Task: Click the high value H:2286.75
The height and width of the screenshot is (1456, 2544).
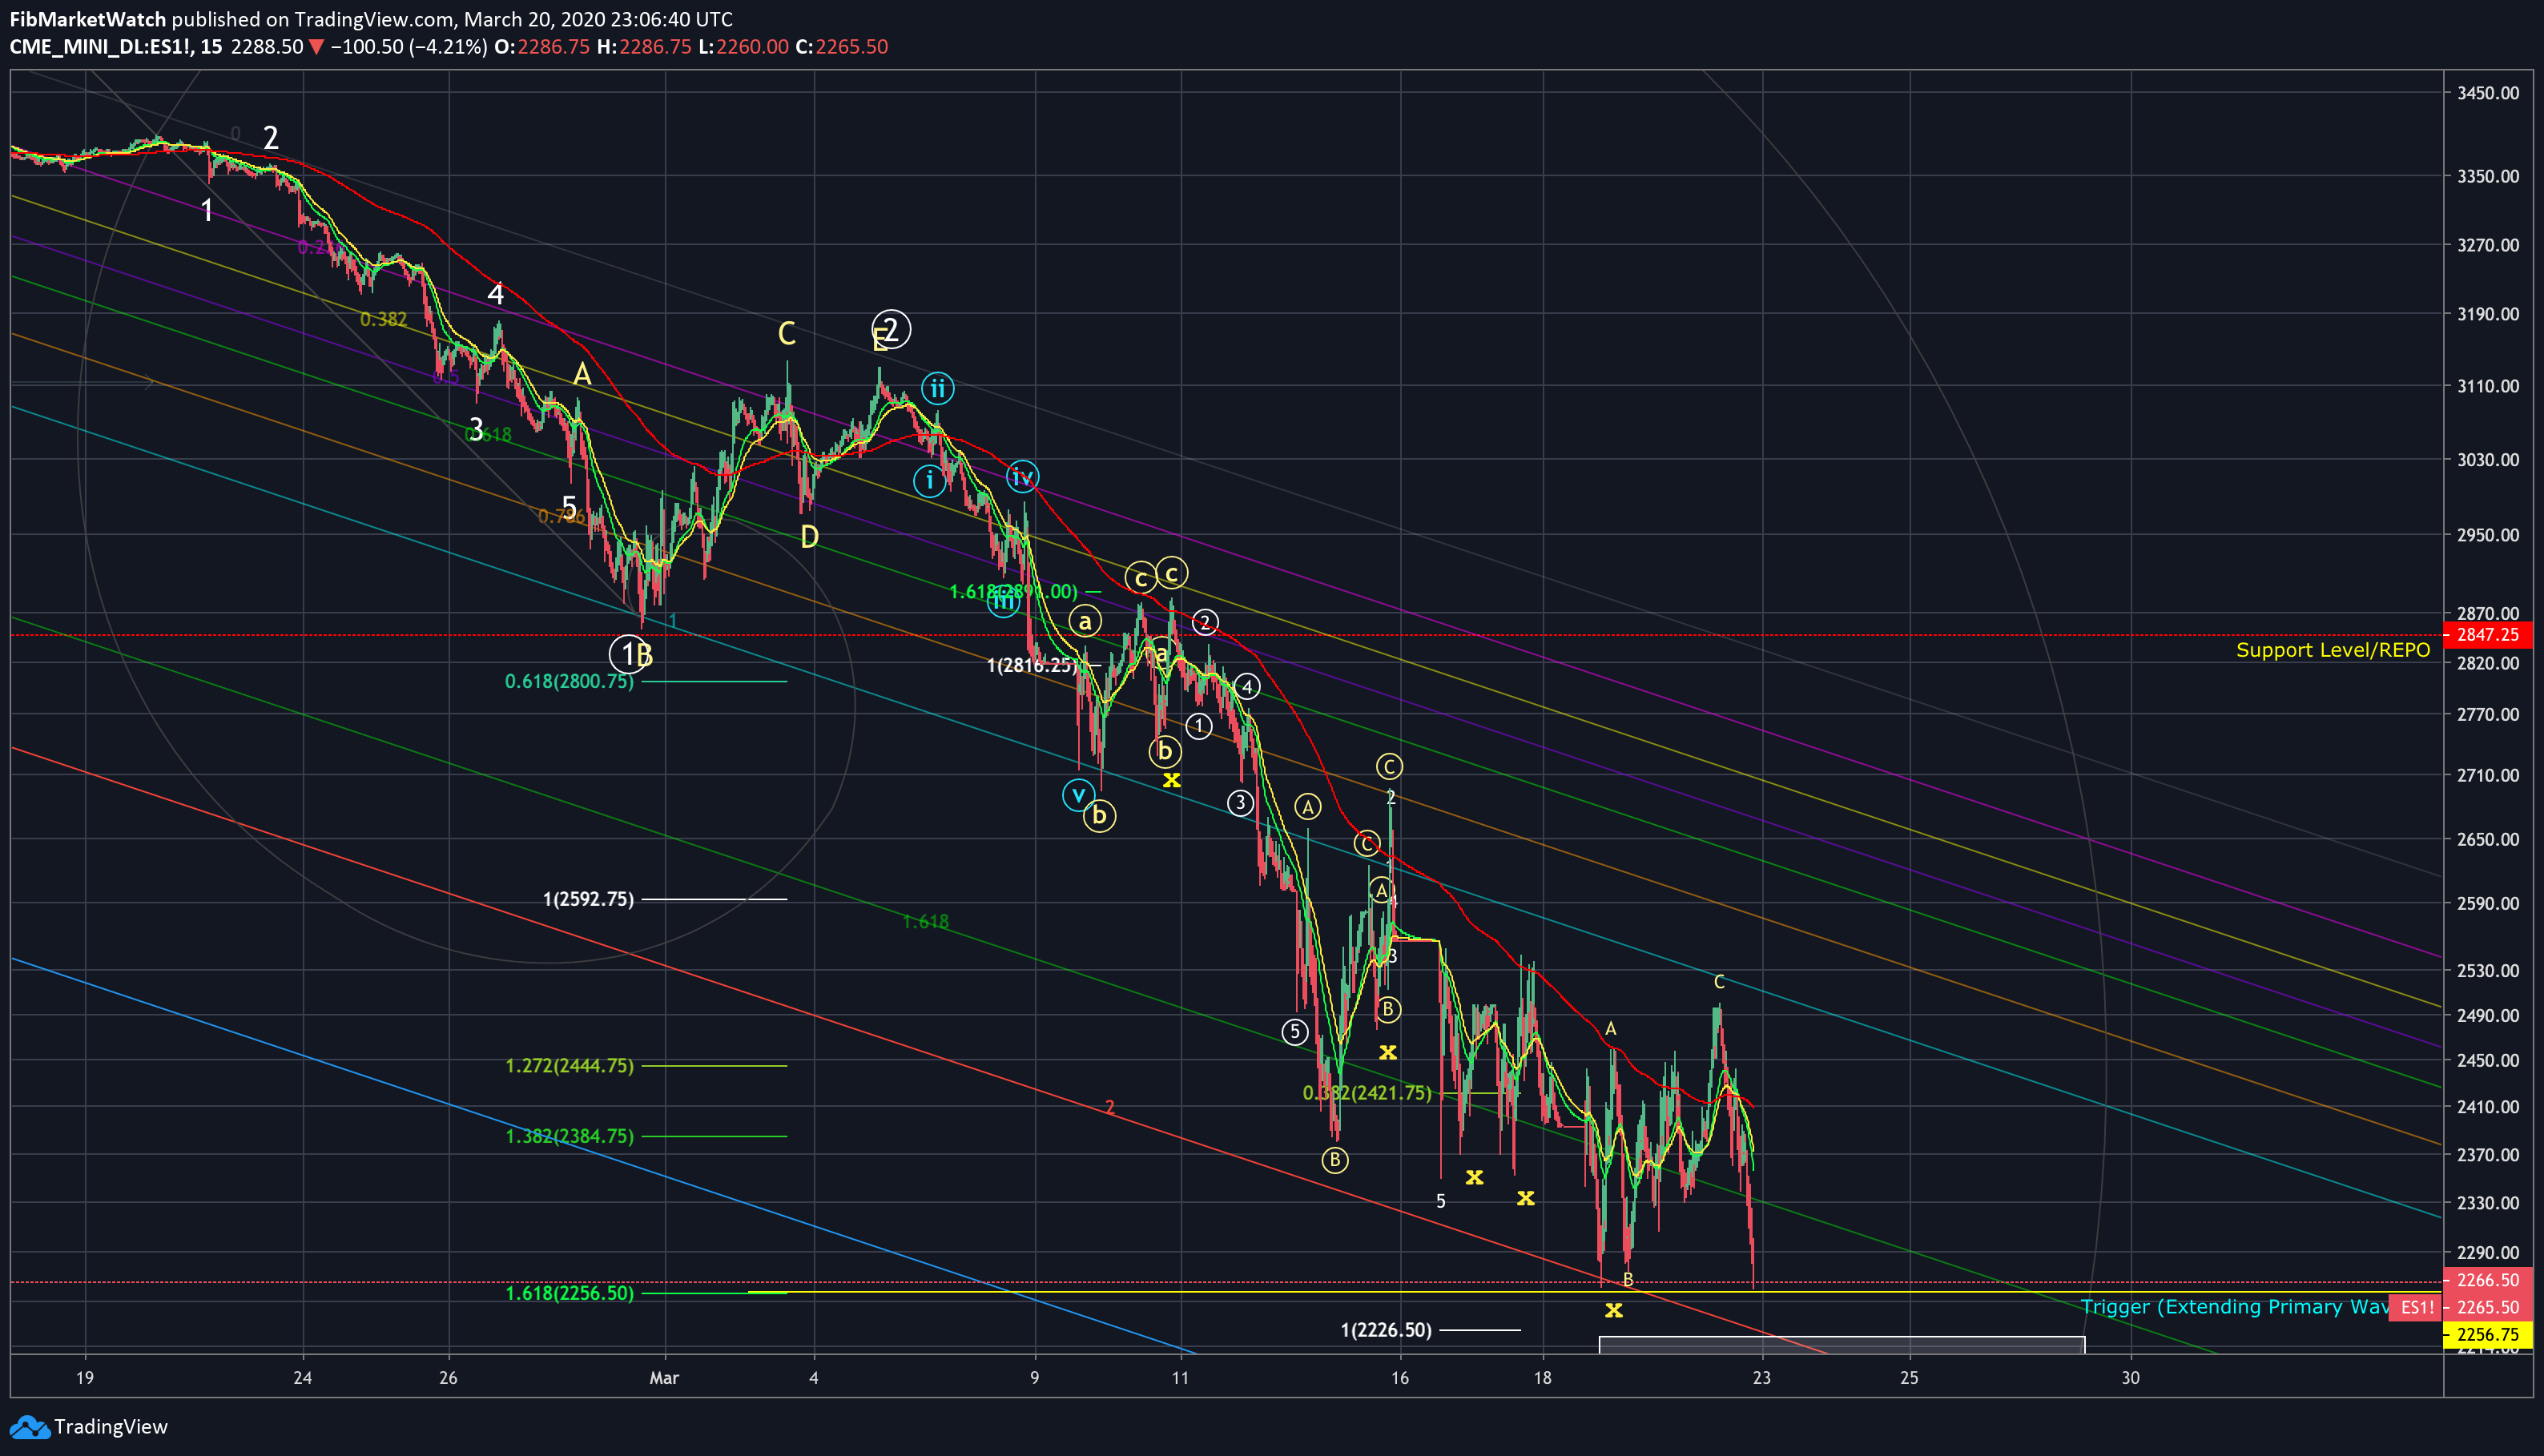Action: click(x=644, y=47)
